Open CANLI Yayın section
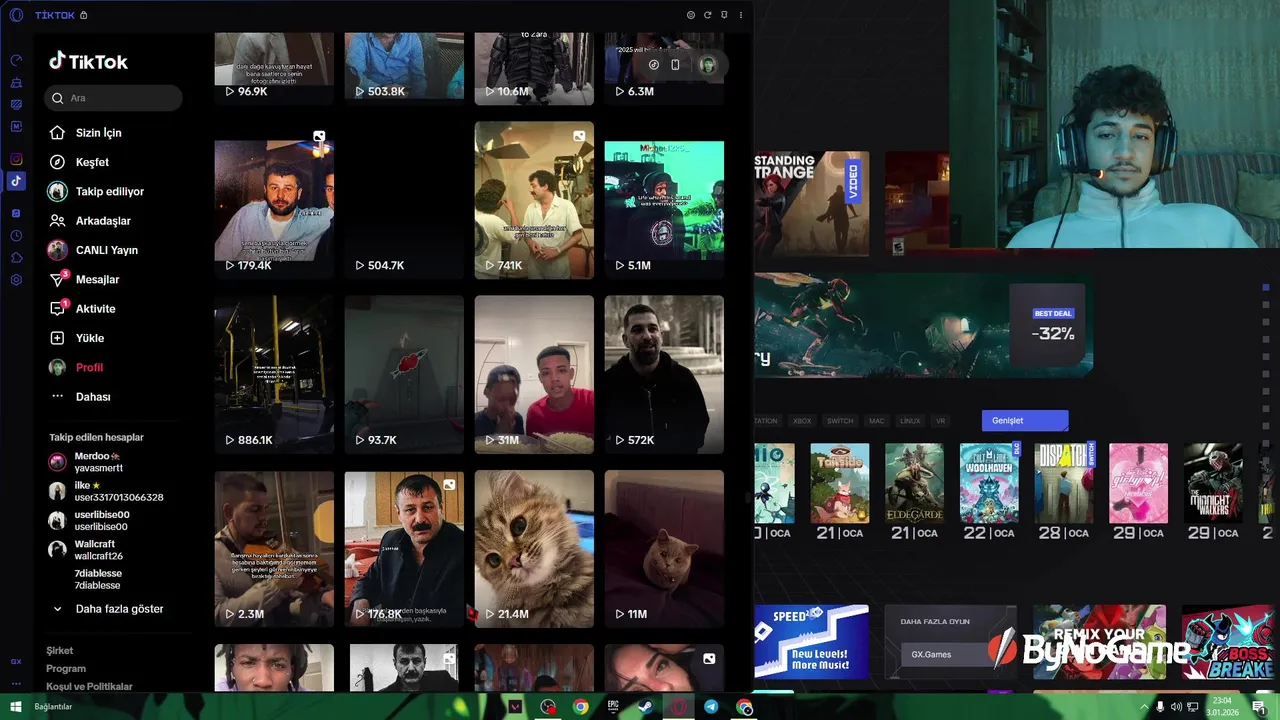Viewport: 1280px width, 720px height. tap(93, 250)
